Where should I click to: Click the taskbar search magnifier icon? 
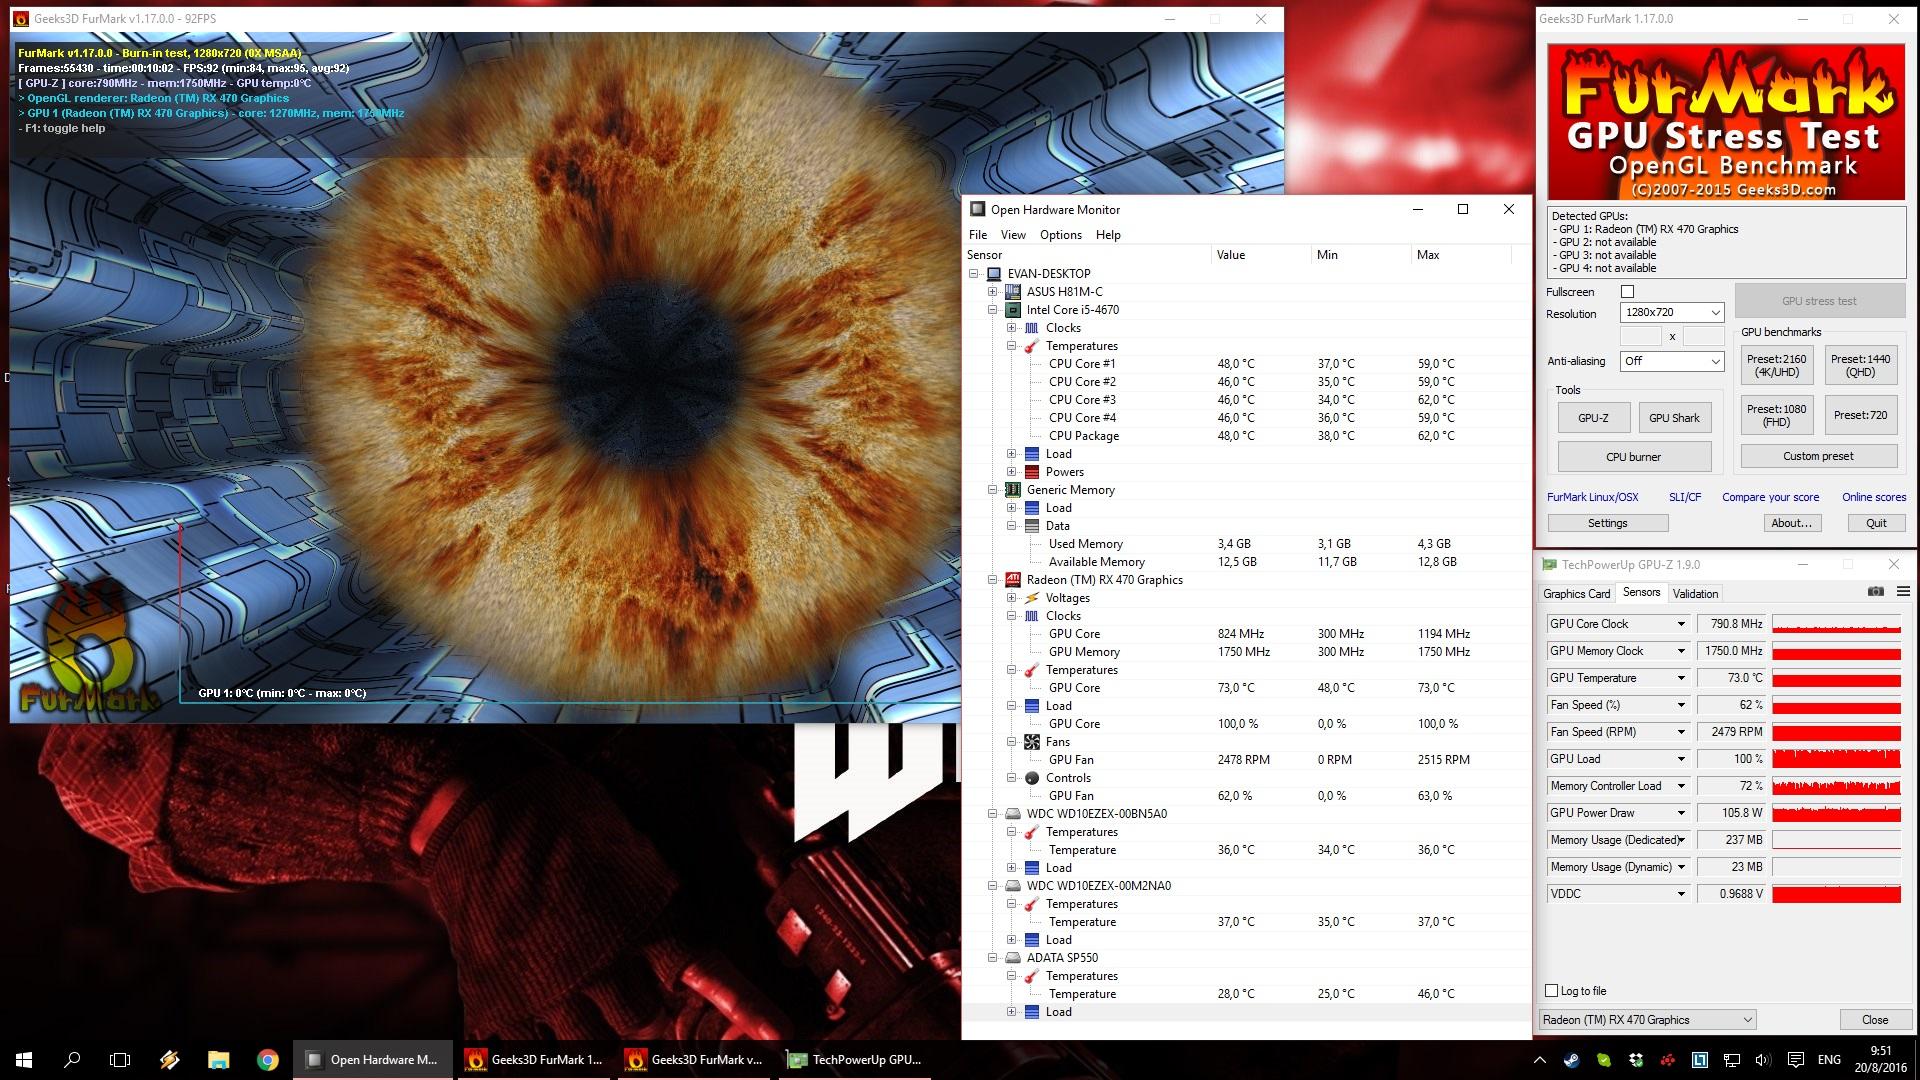point(72,1060)
